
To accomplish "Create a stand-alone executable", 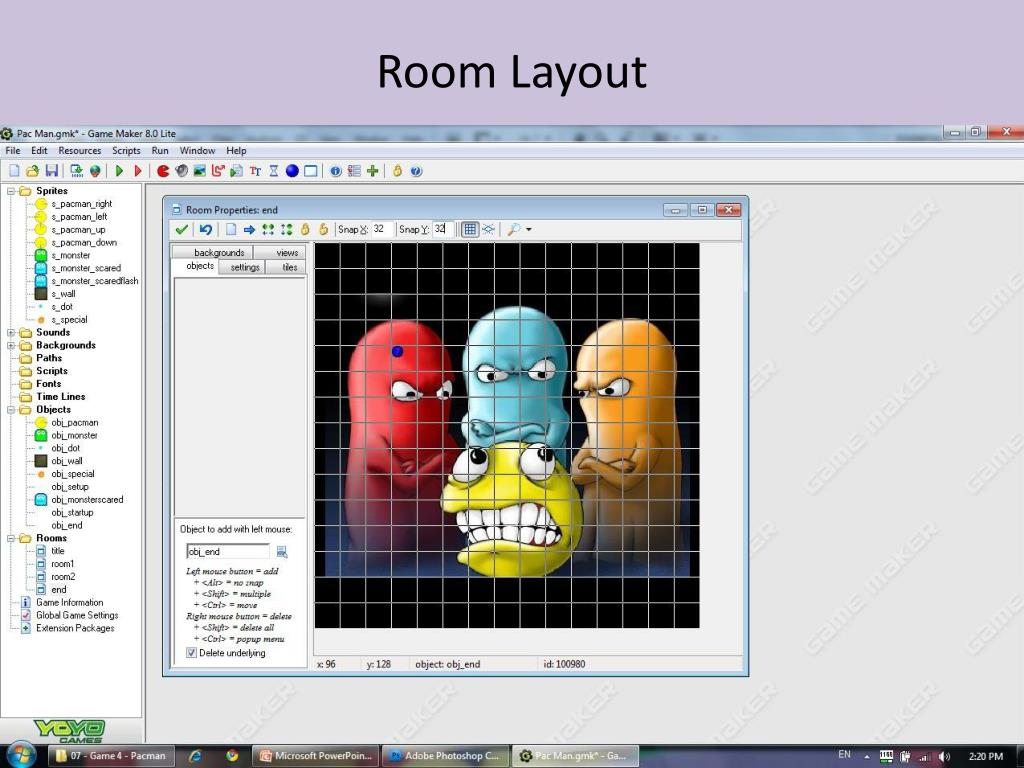I will click(x=76, y=171).
